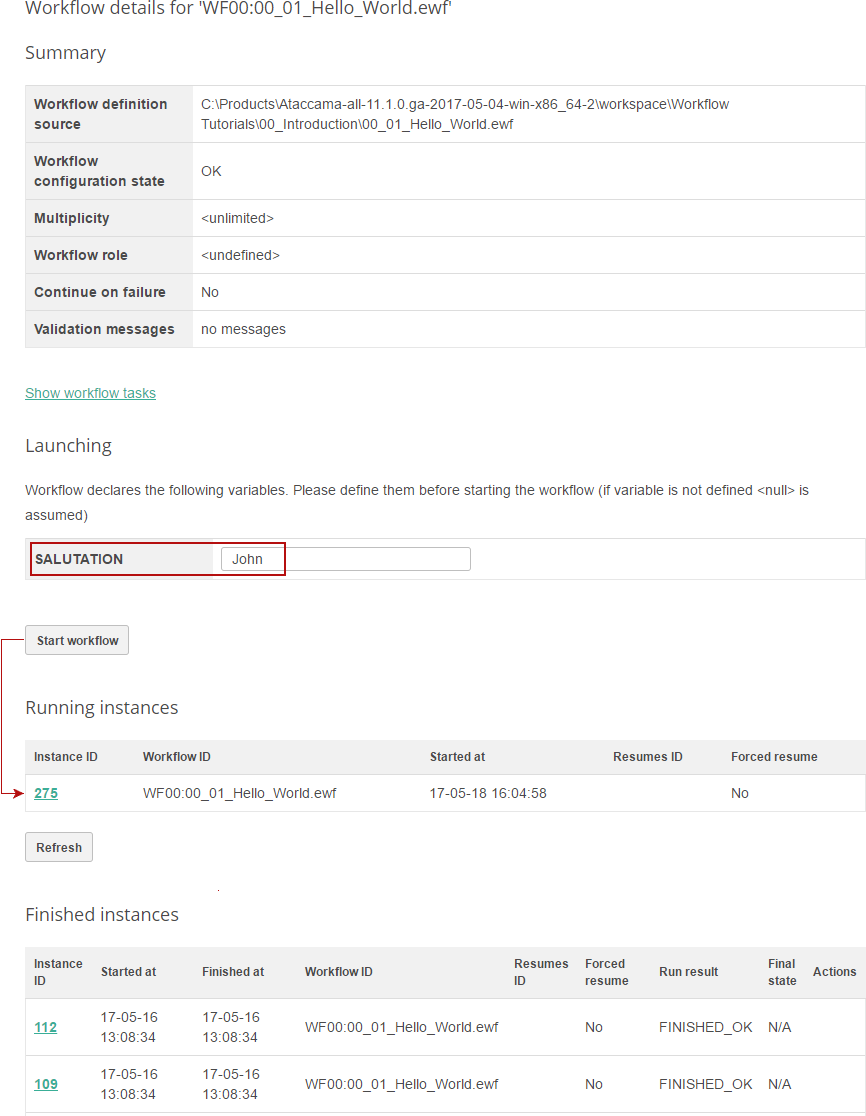Click the Final state column header

tap(781, 971)
